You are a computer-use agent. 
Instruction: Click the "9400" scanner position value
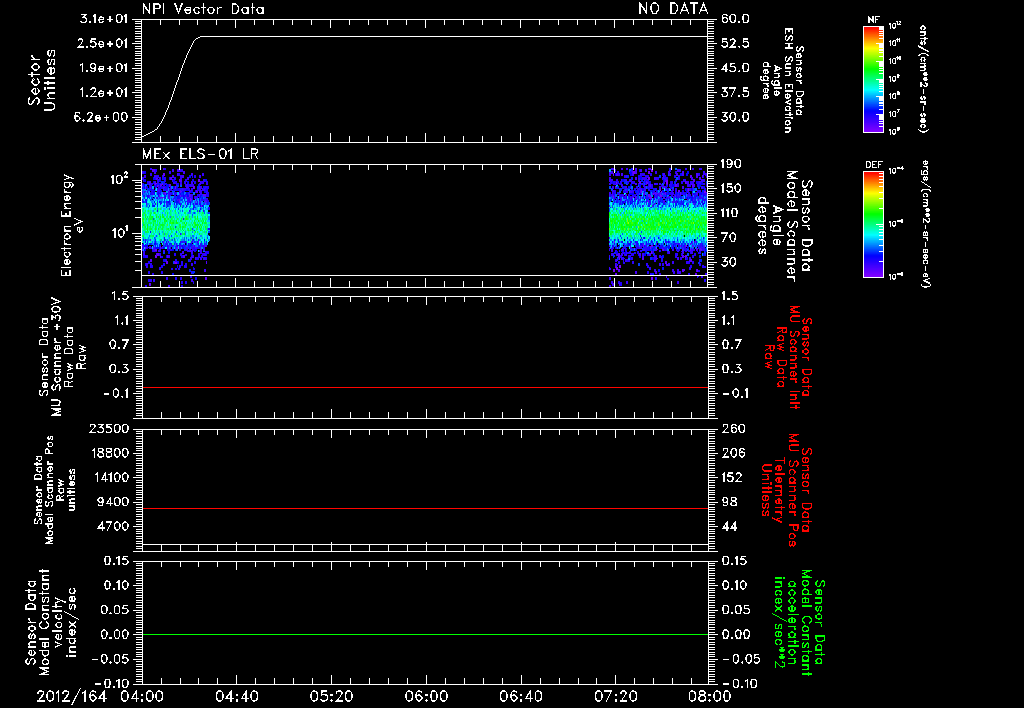113,502
